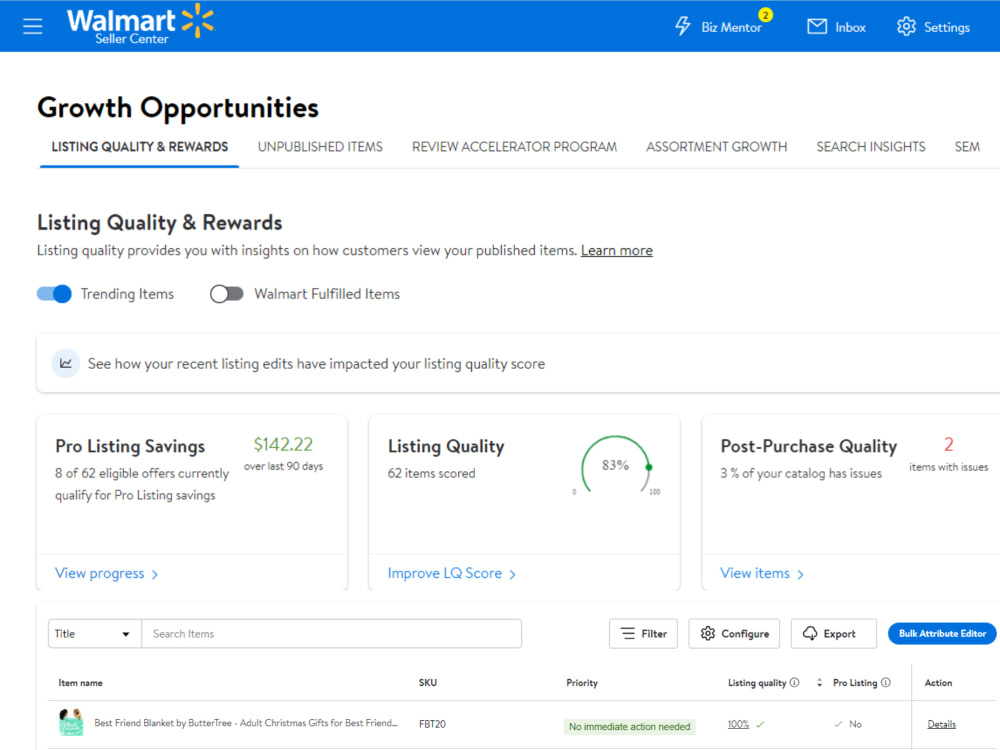Viewport: 1000px width, 750px height.
Task: Click the Listing quality info icon
Action: coord(795,682)
